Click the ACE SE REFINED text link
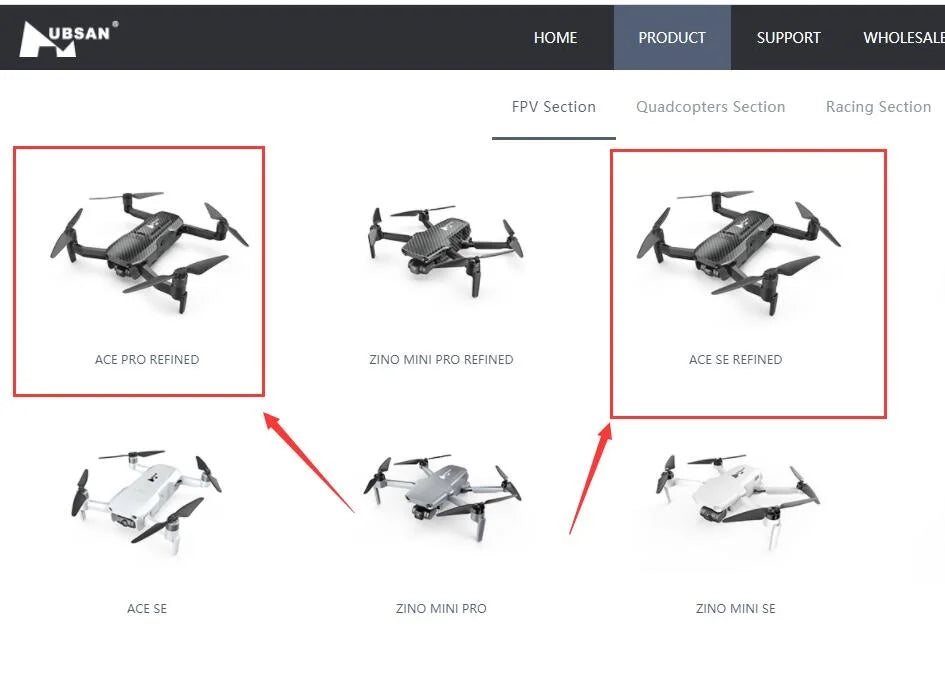This screenshot has width=945, height=693. point(735,360)
